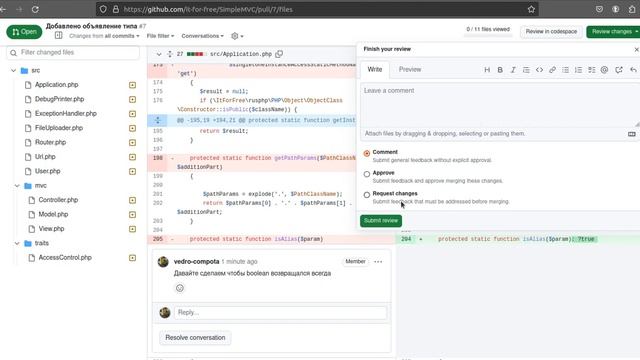Add task list in review comment
Screen dimensions: 640x360
click(x=591, y=70)
